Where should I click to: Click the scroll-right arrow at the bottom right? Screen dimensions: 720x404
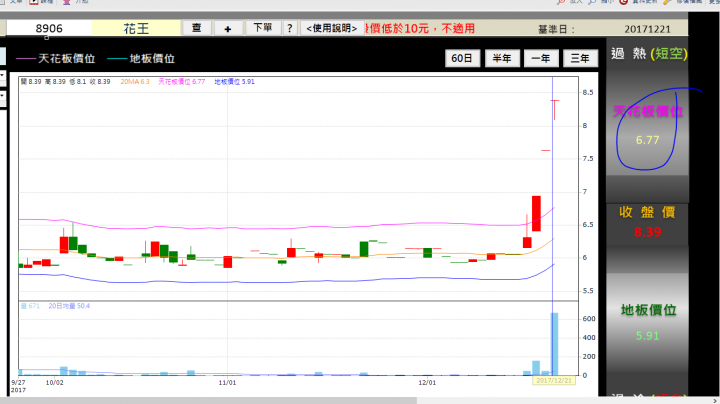tap(715, 401)
